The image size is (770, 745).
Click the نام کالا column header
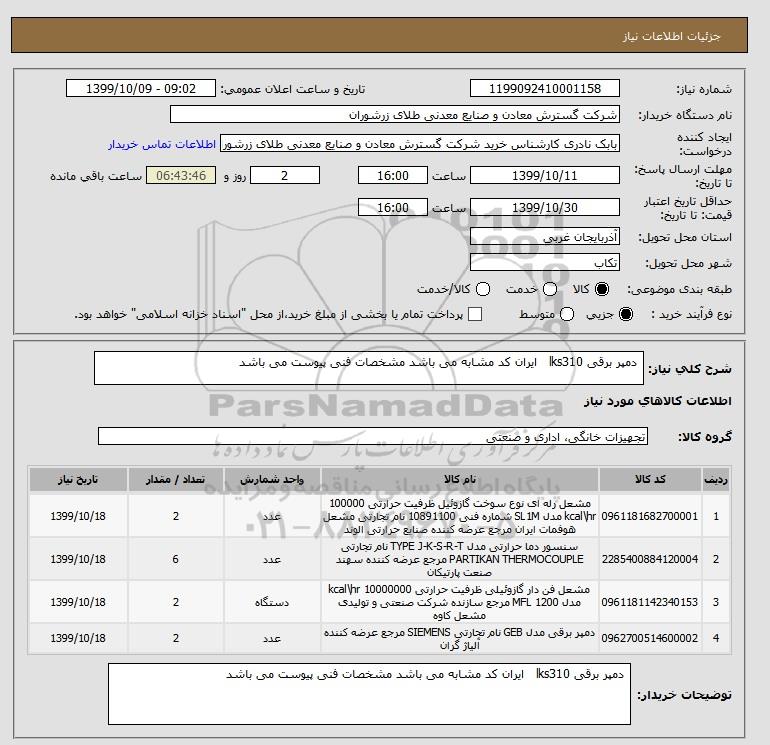tap(460, 479)
